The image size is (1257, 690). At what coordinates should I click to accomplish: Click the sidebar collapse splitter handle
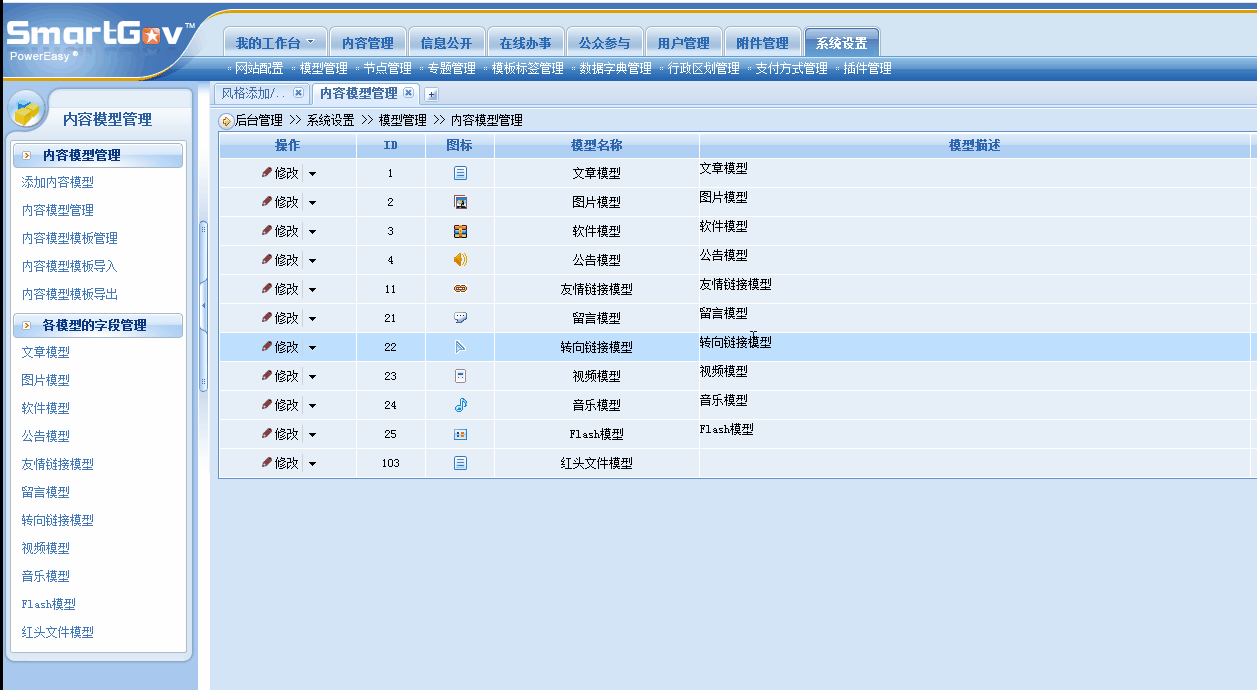204,305
